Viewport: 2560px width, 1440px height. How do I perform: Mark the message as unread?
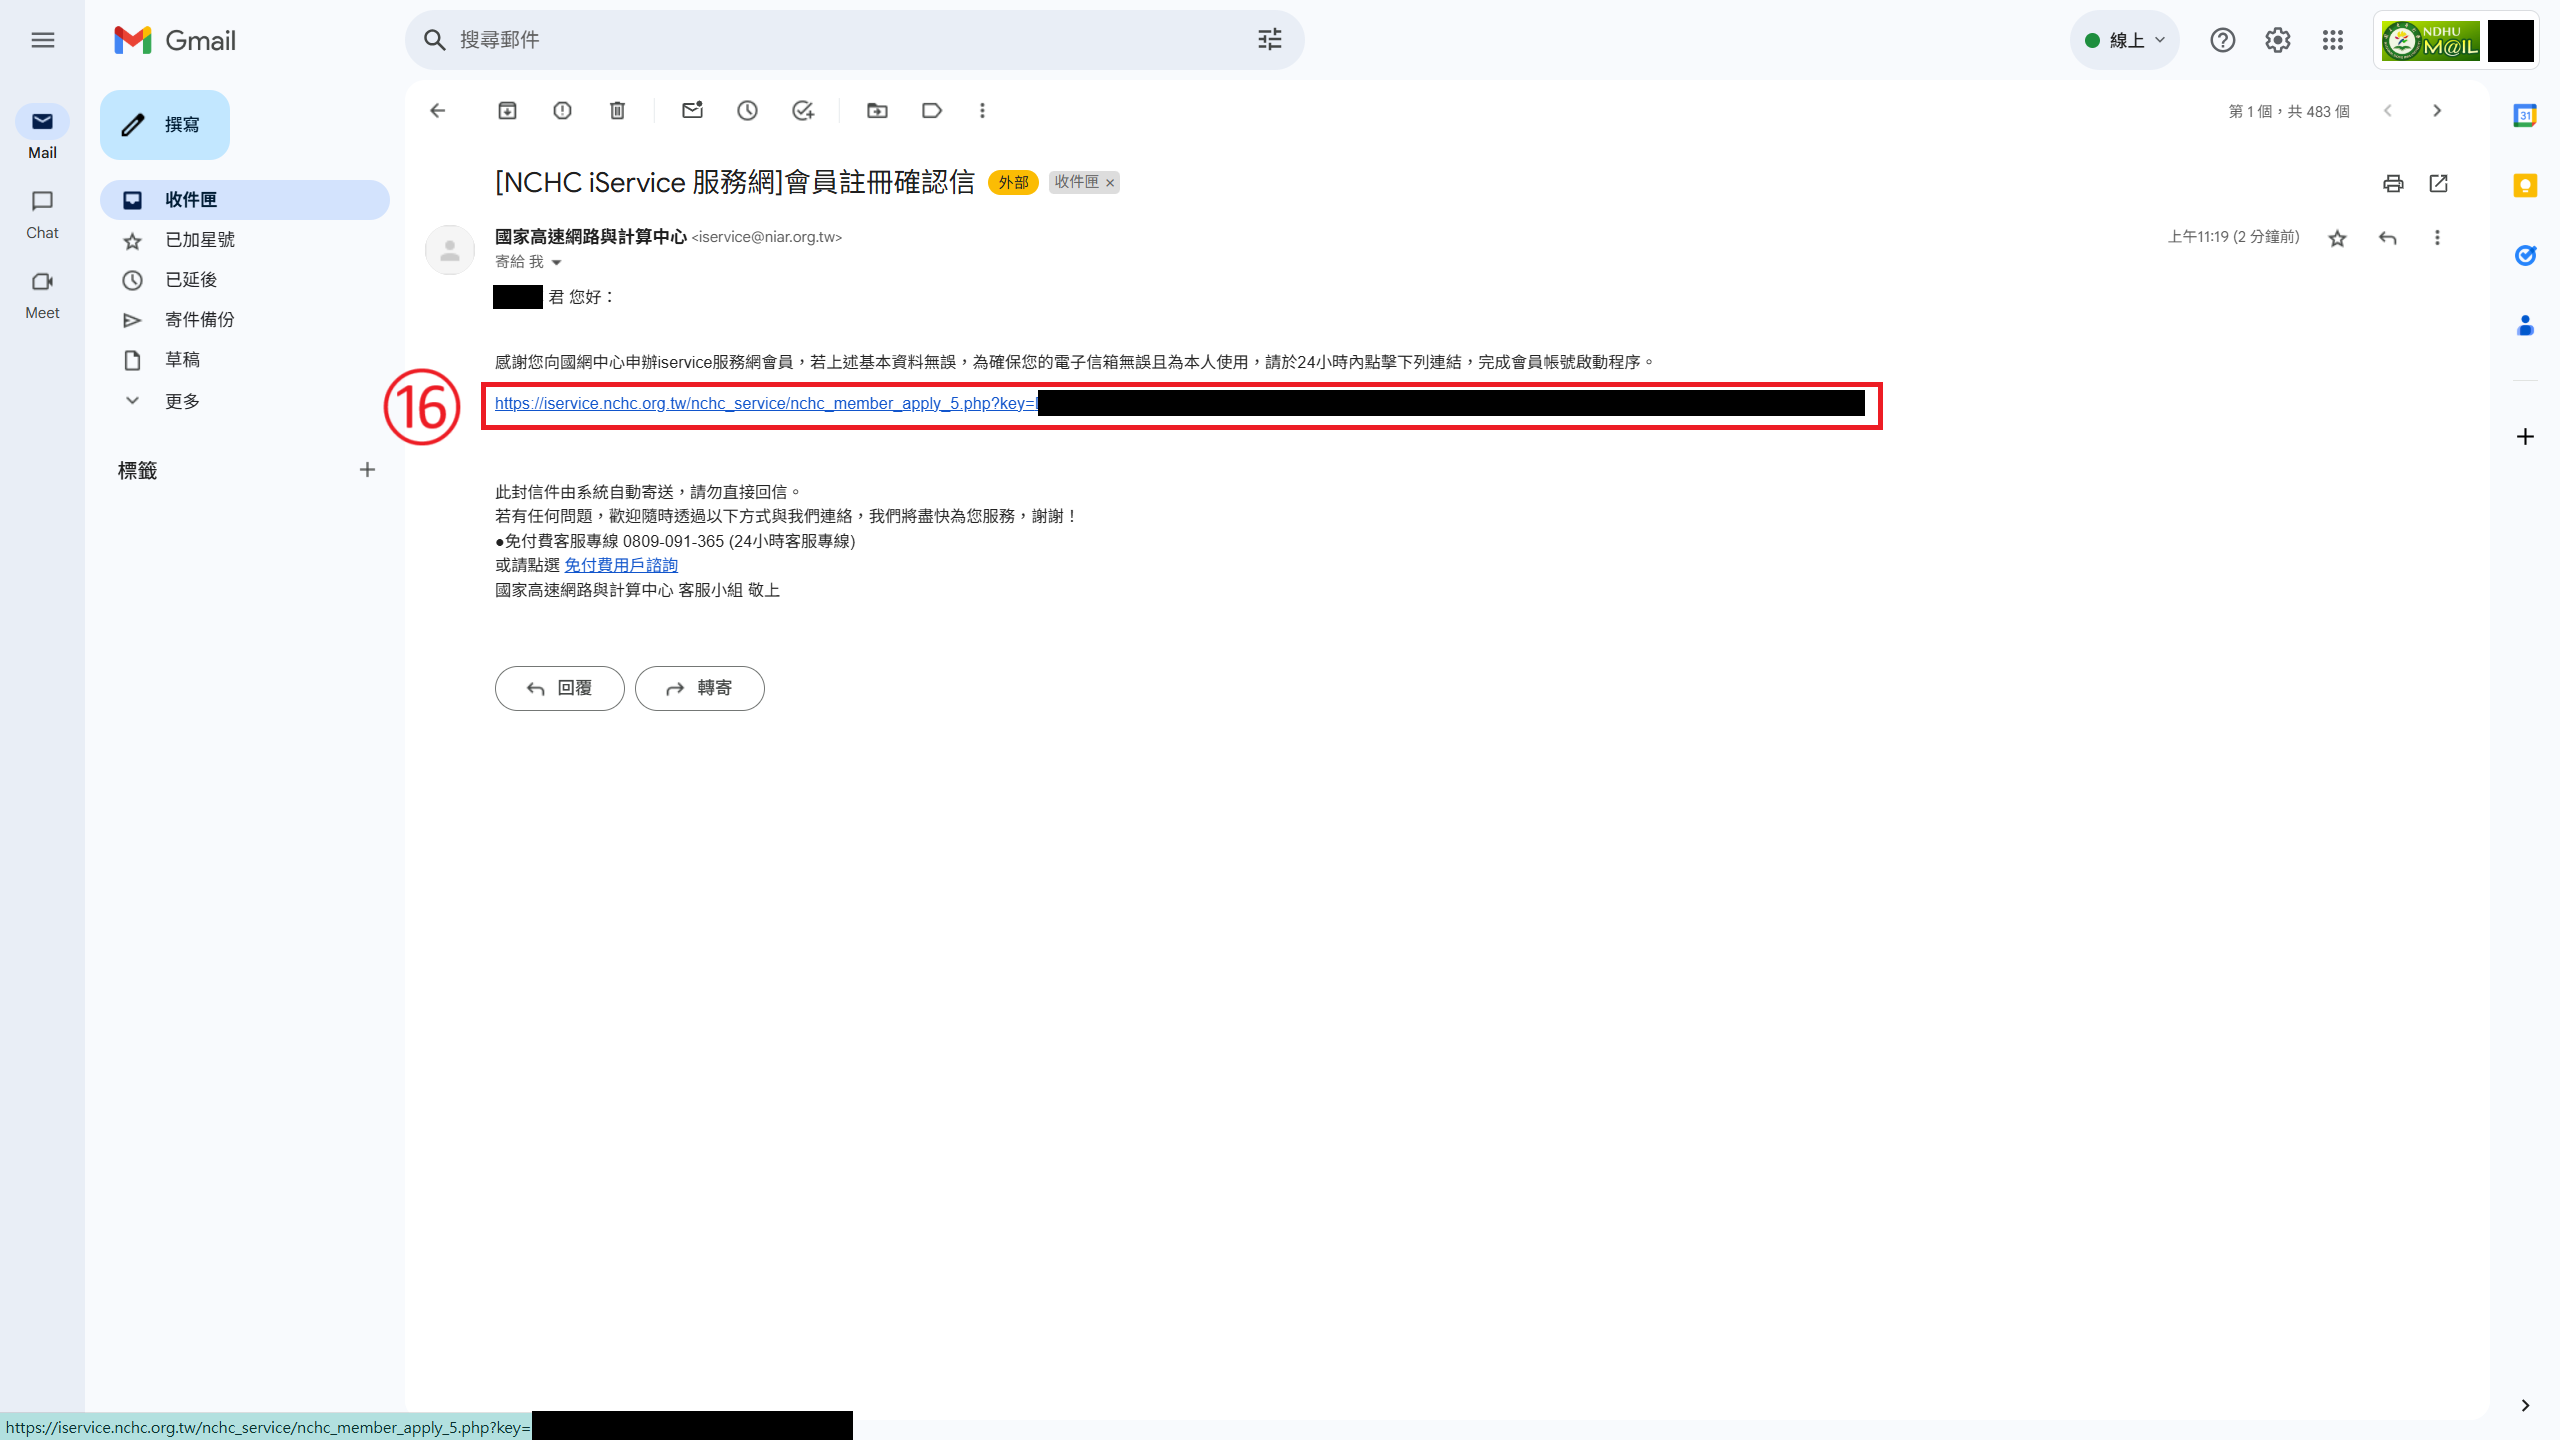click(692, 111)
